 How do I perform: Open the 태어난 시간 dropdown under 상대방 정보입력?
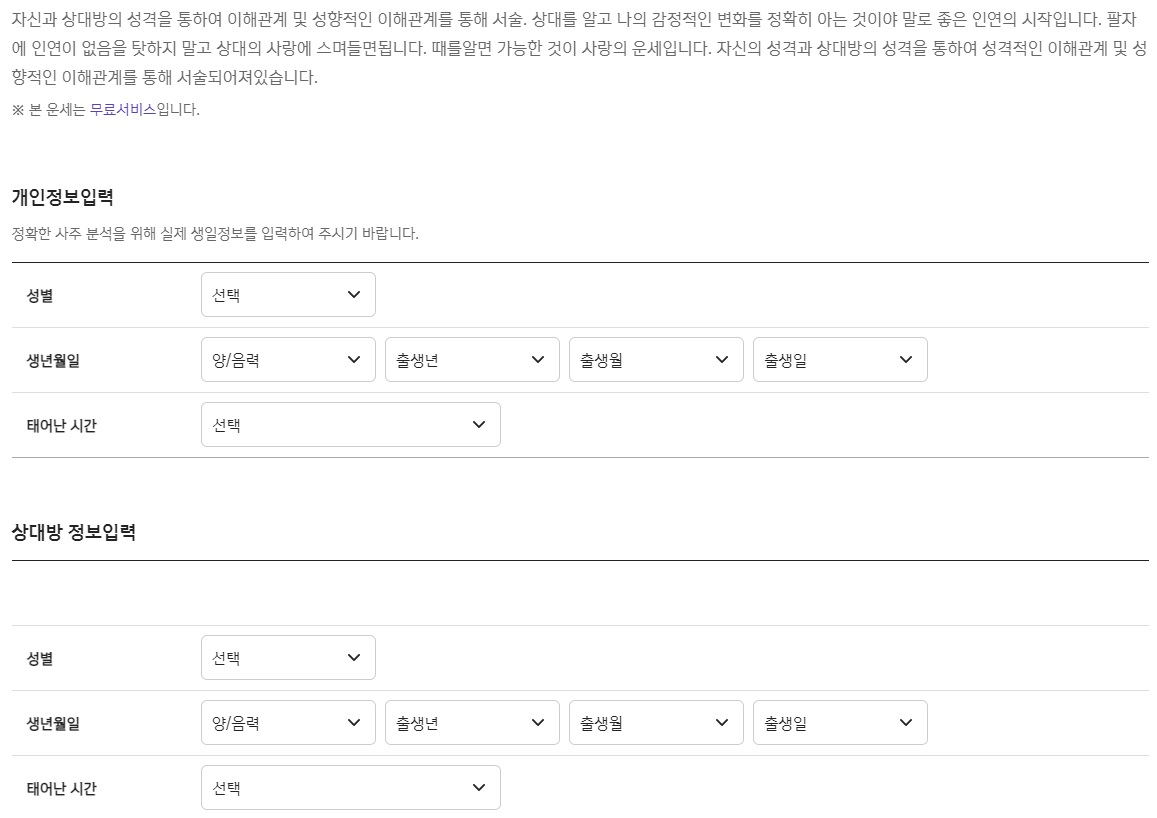(350, 787)
